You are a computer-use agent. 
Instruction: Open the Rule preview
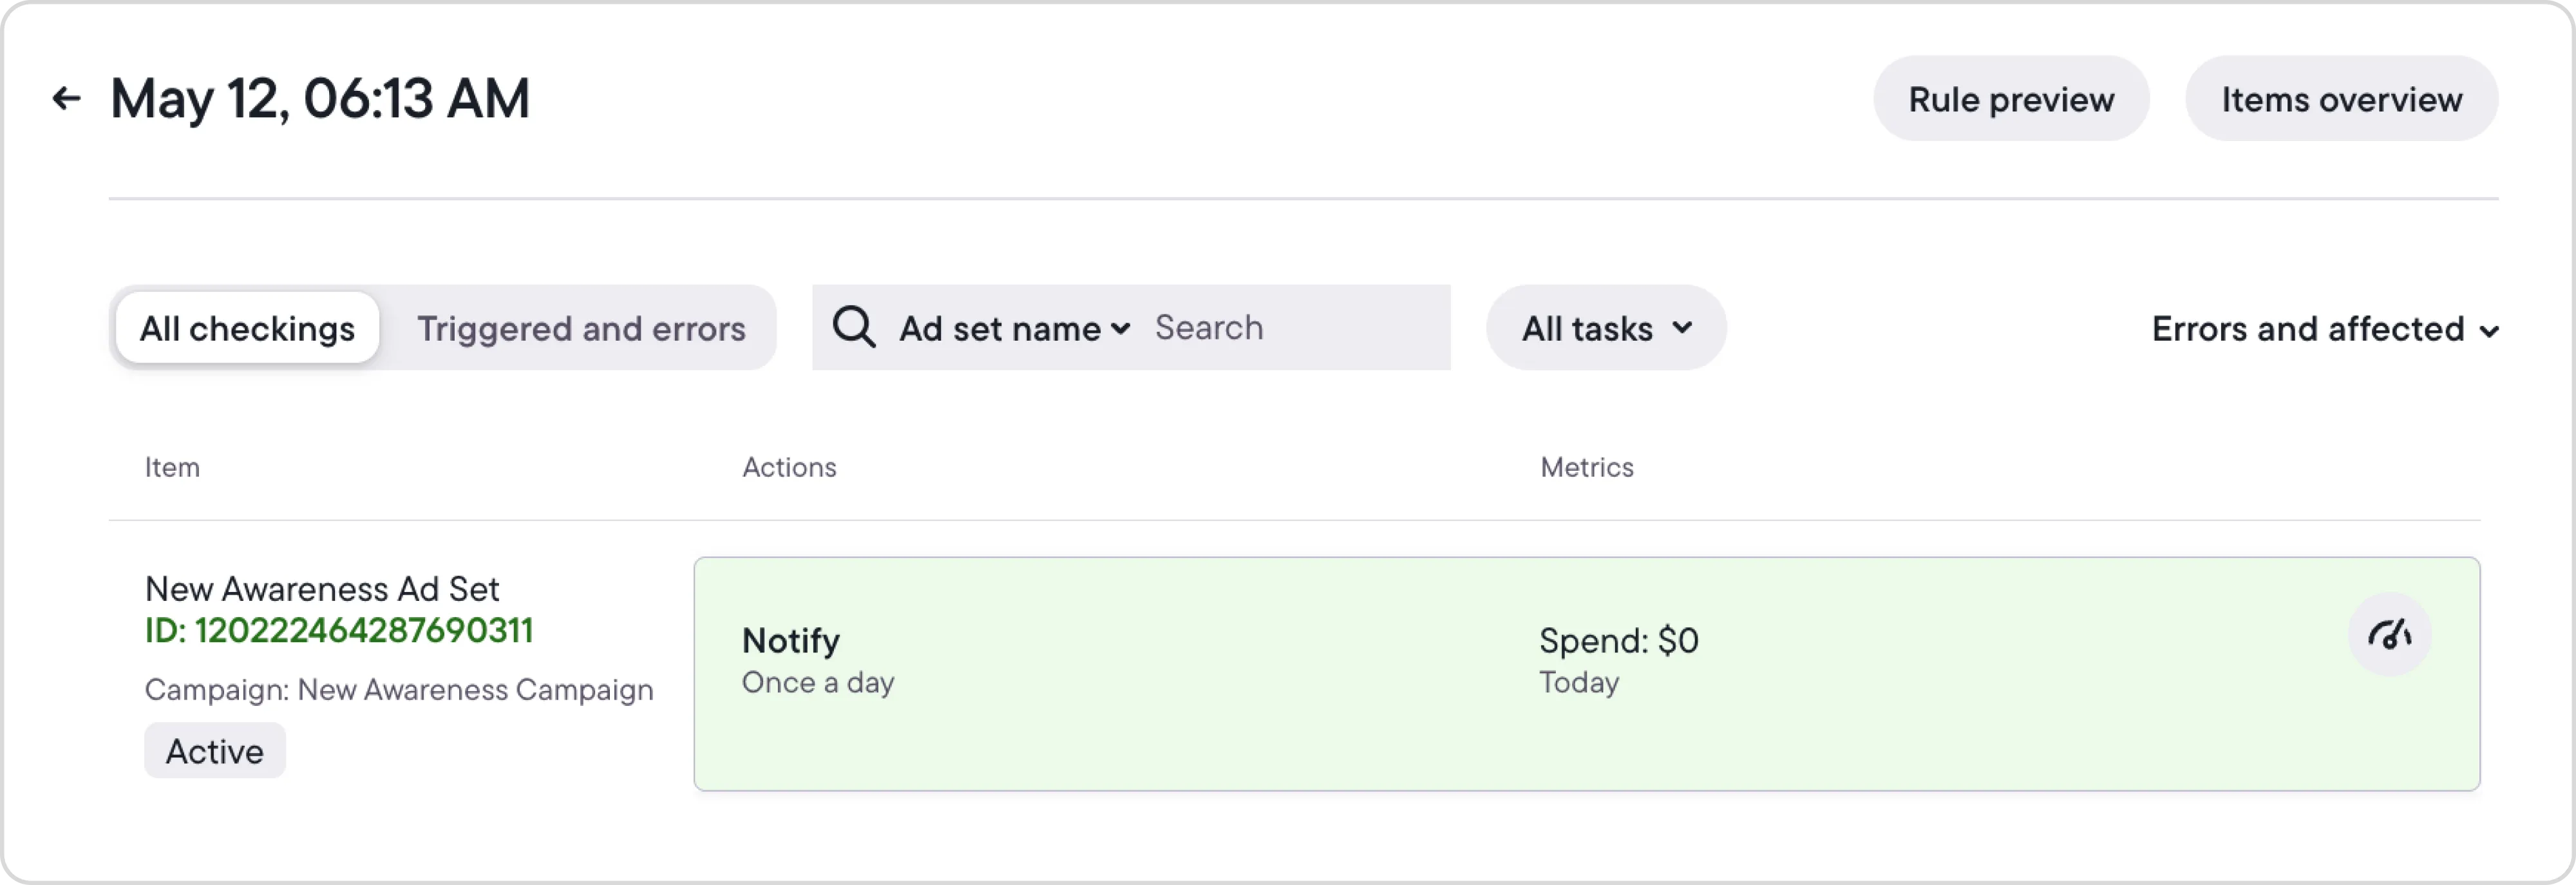coord(2010,99)
